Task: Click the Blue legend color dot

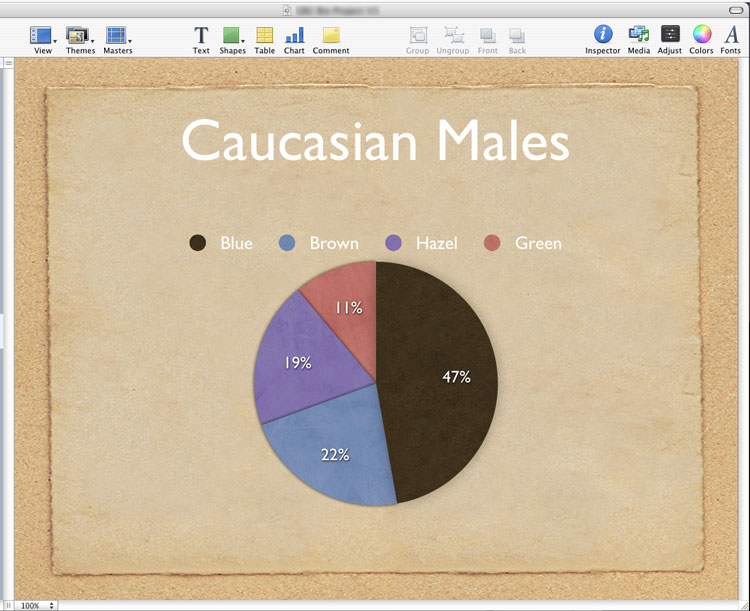Action: (x=198, y=243)
